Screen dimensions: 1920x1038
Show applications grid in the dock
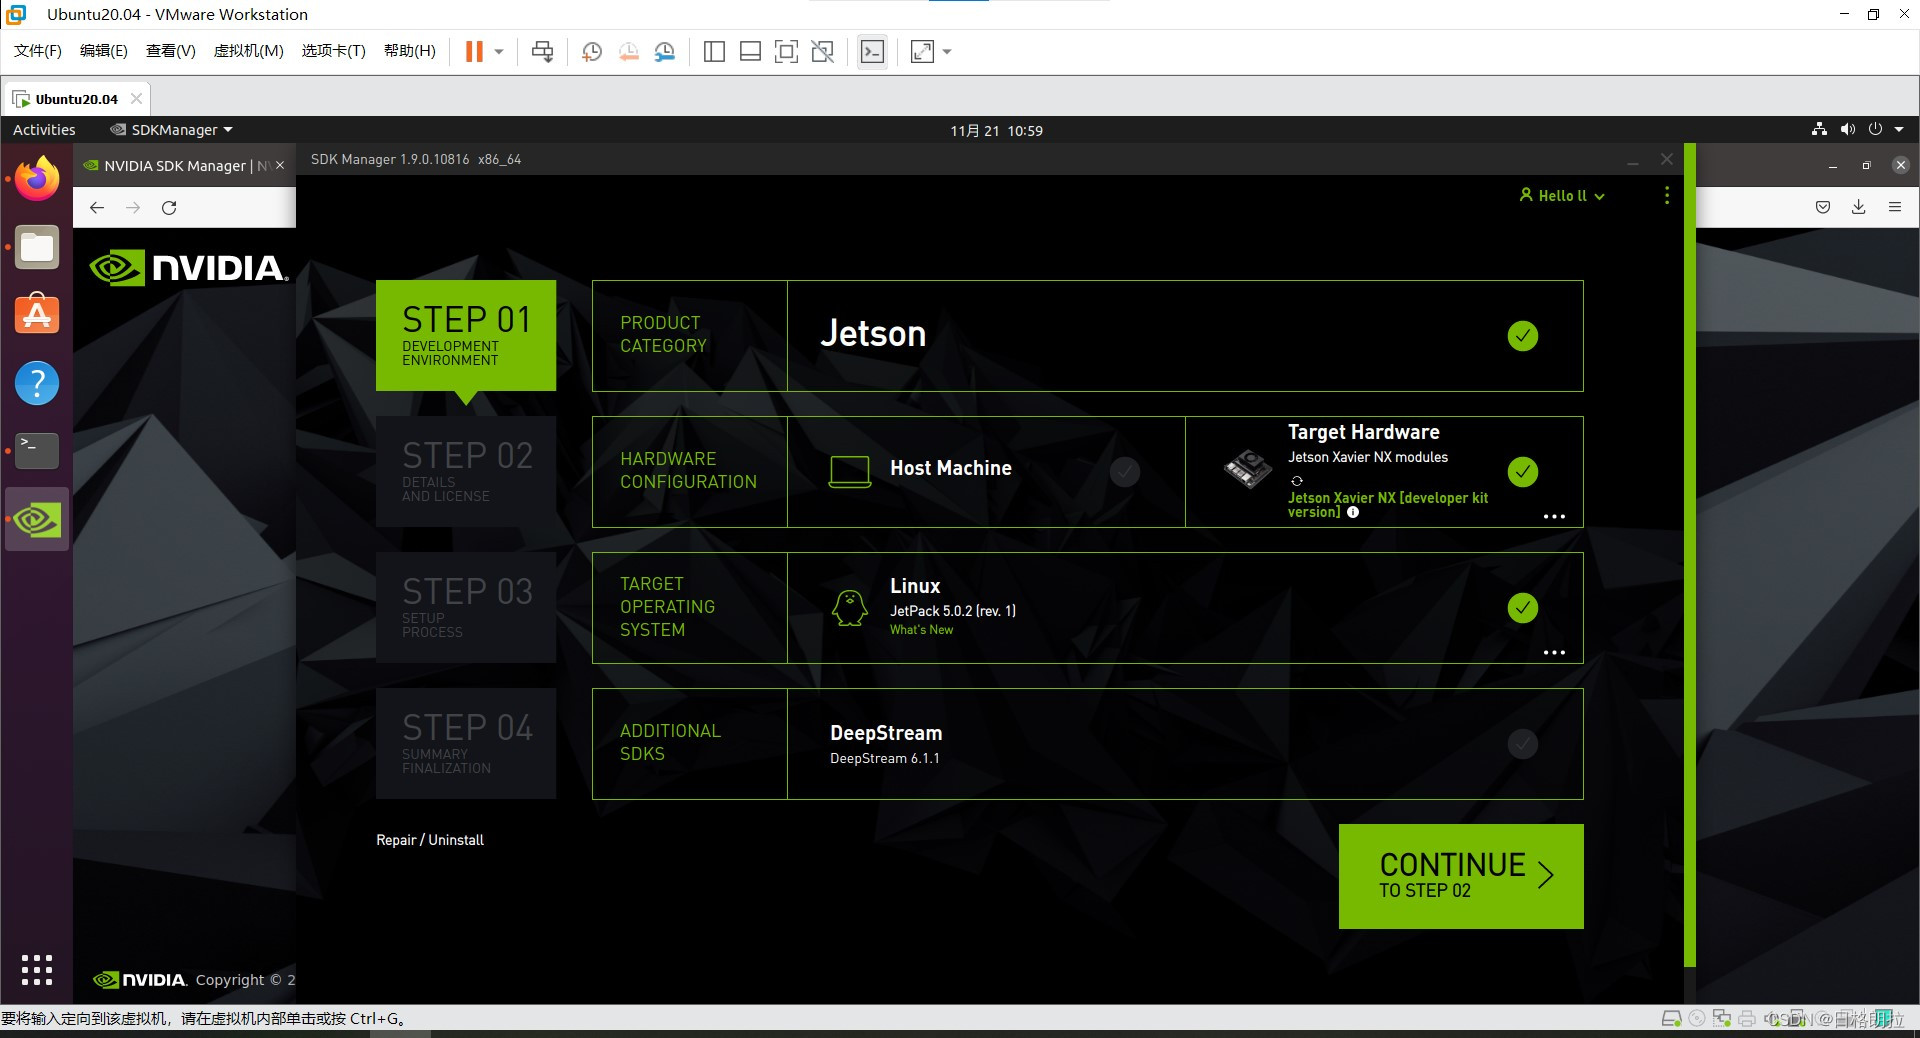coord(37,969)
